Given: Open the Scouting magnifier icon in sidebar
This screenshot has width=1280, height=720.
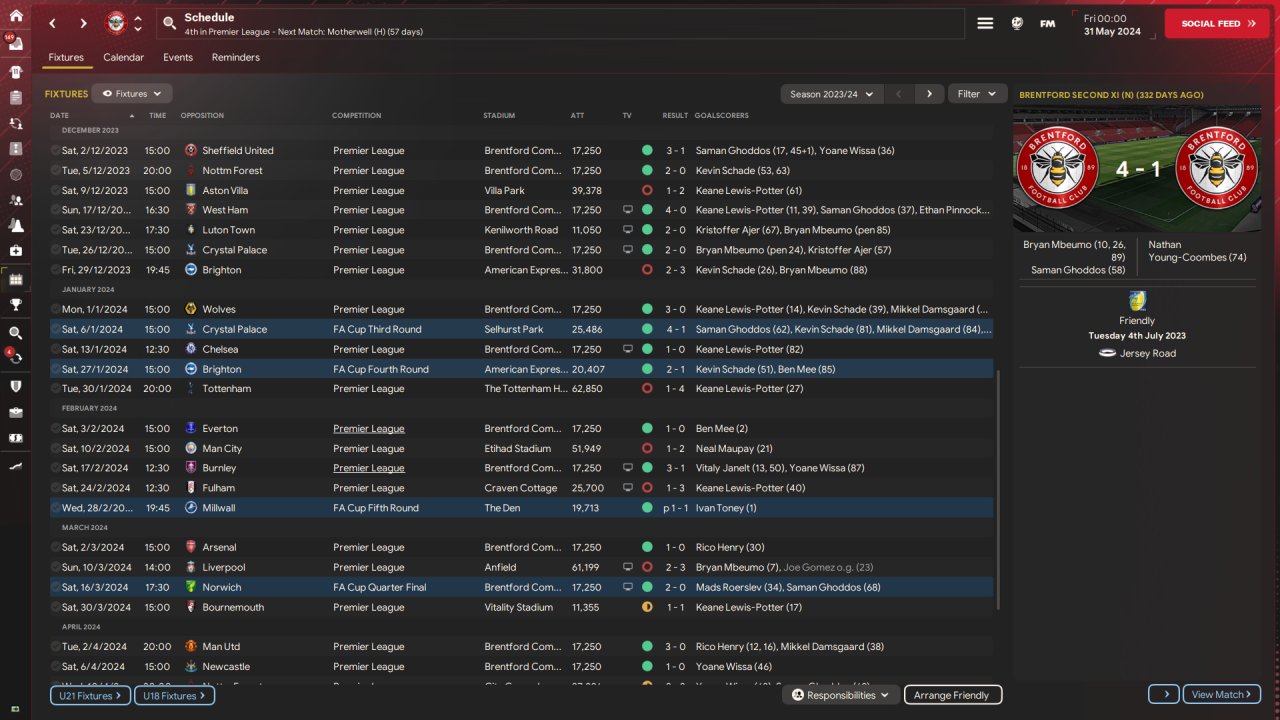Looking at the screenshot, I should (15, 333).
